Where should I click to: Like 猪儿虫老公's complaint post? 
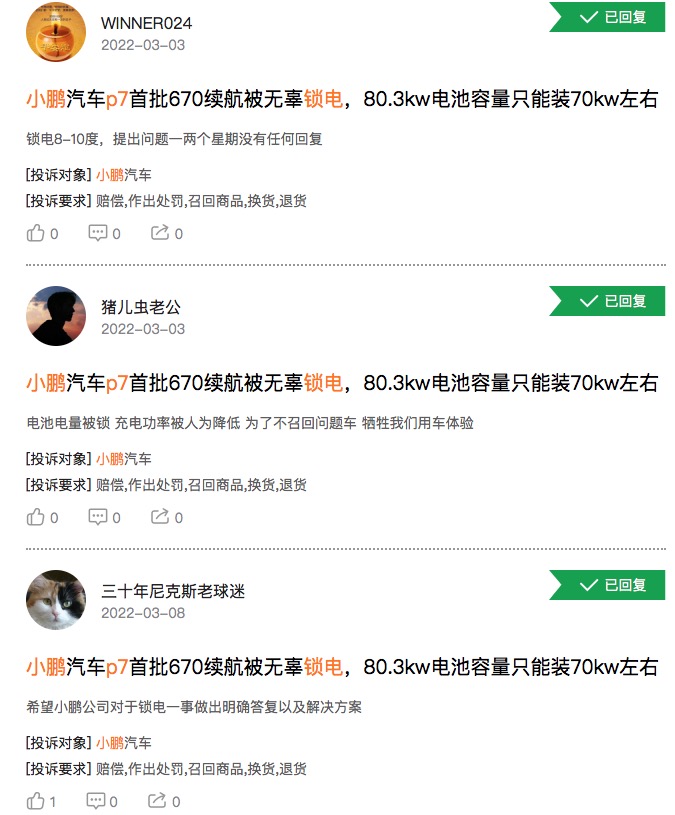click(x=35, y=517)
